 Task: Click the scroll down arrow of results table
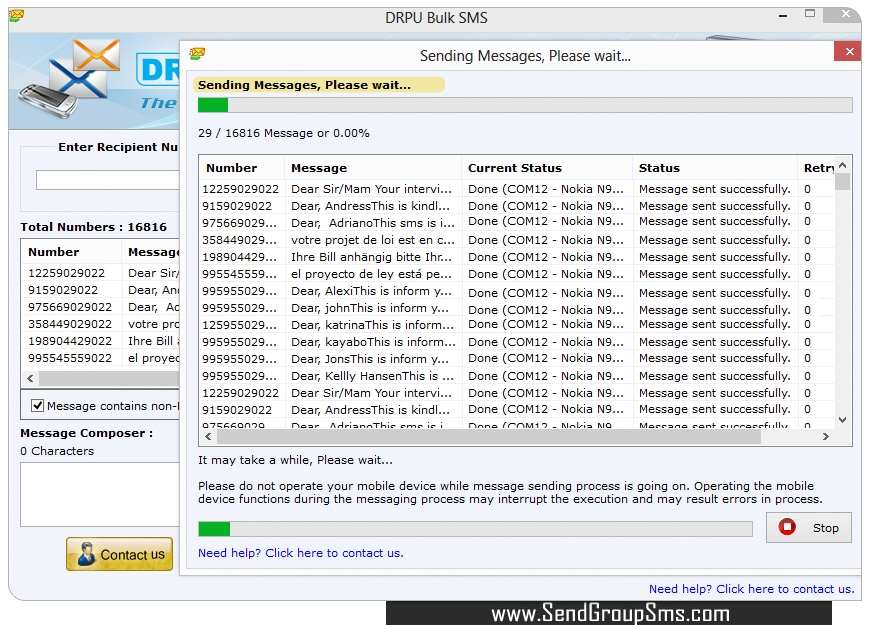point(842,420)
